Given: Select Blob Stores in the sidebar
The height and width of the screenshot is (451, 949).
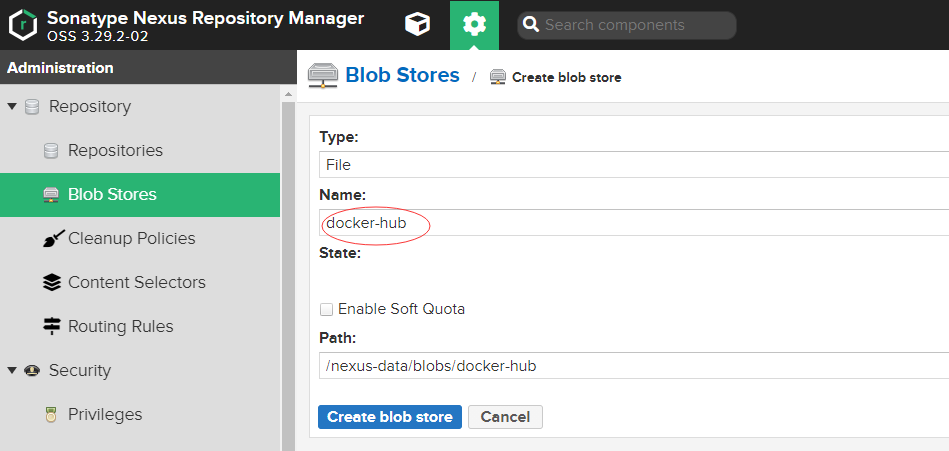Looking at the screenshot, I should 112,195.
